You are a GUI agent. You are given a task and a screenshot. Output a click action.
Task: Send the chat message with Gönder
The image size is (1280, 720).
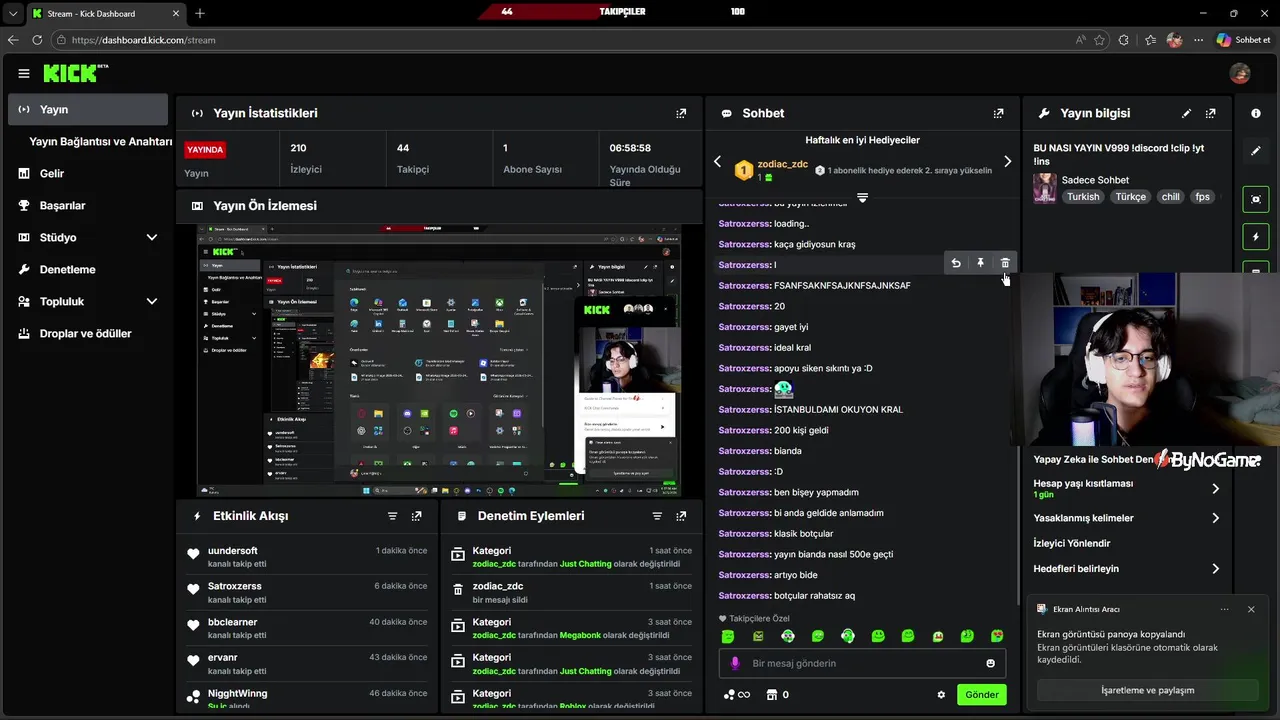(x=982, y=695)
